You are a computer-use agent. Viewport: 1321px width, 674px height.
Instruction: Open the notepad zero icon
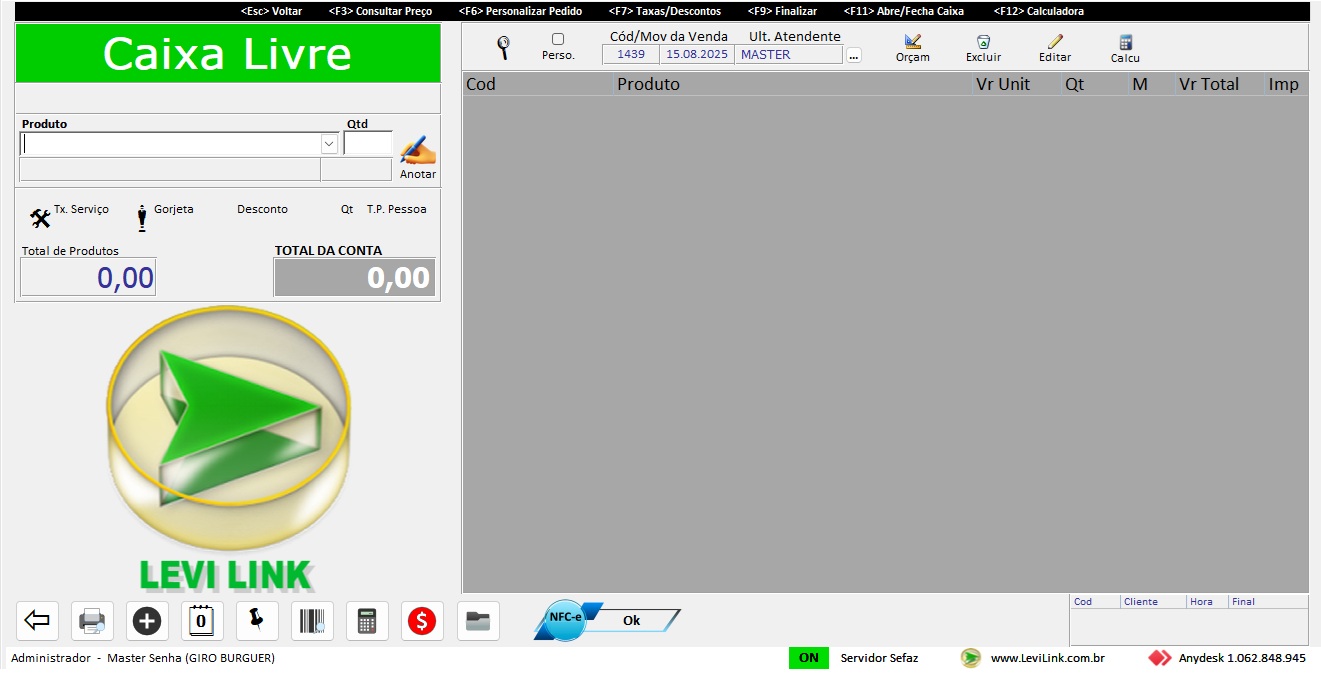click(202, 621)
